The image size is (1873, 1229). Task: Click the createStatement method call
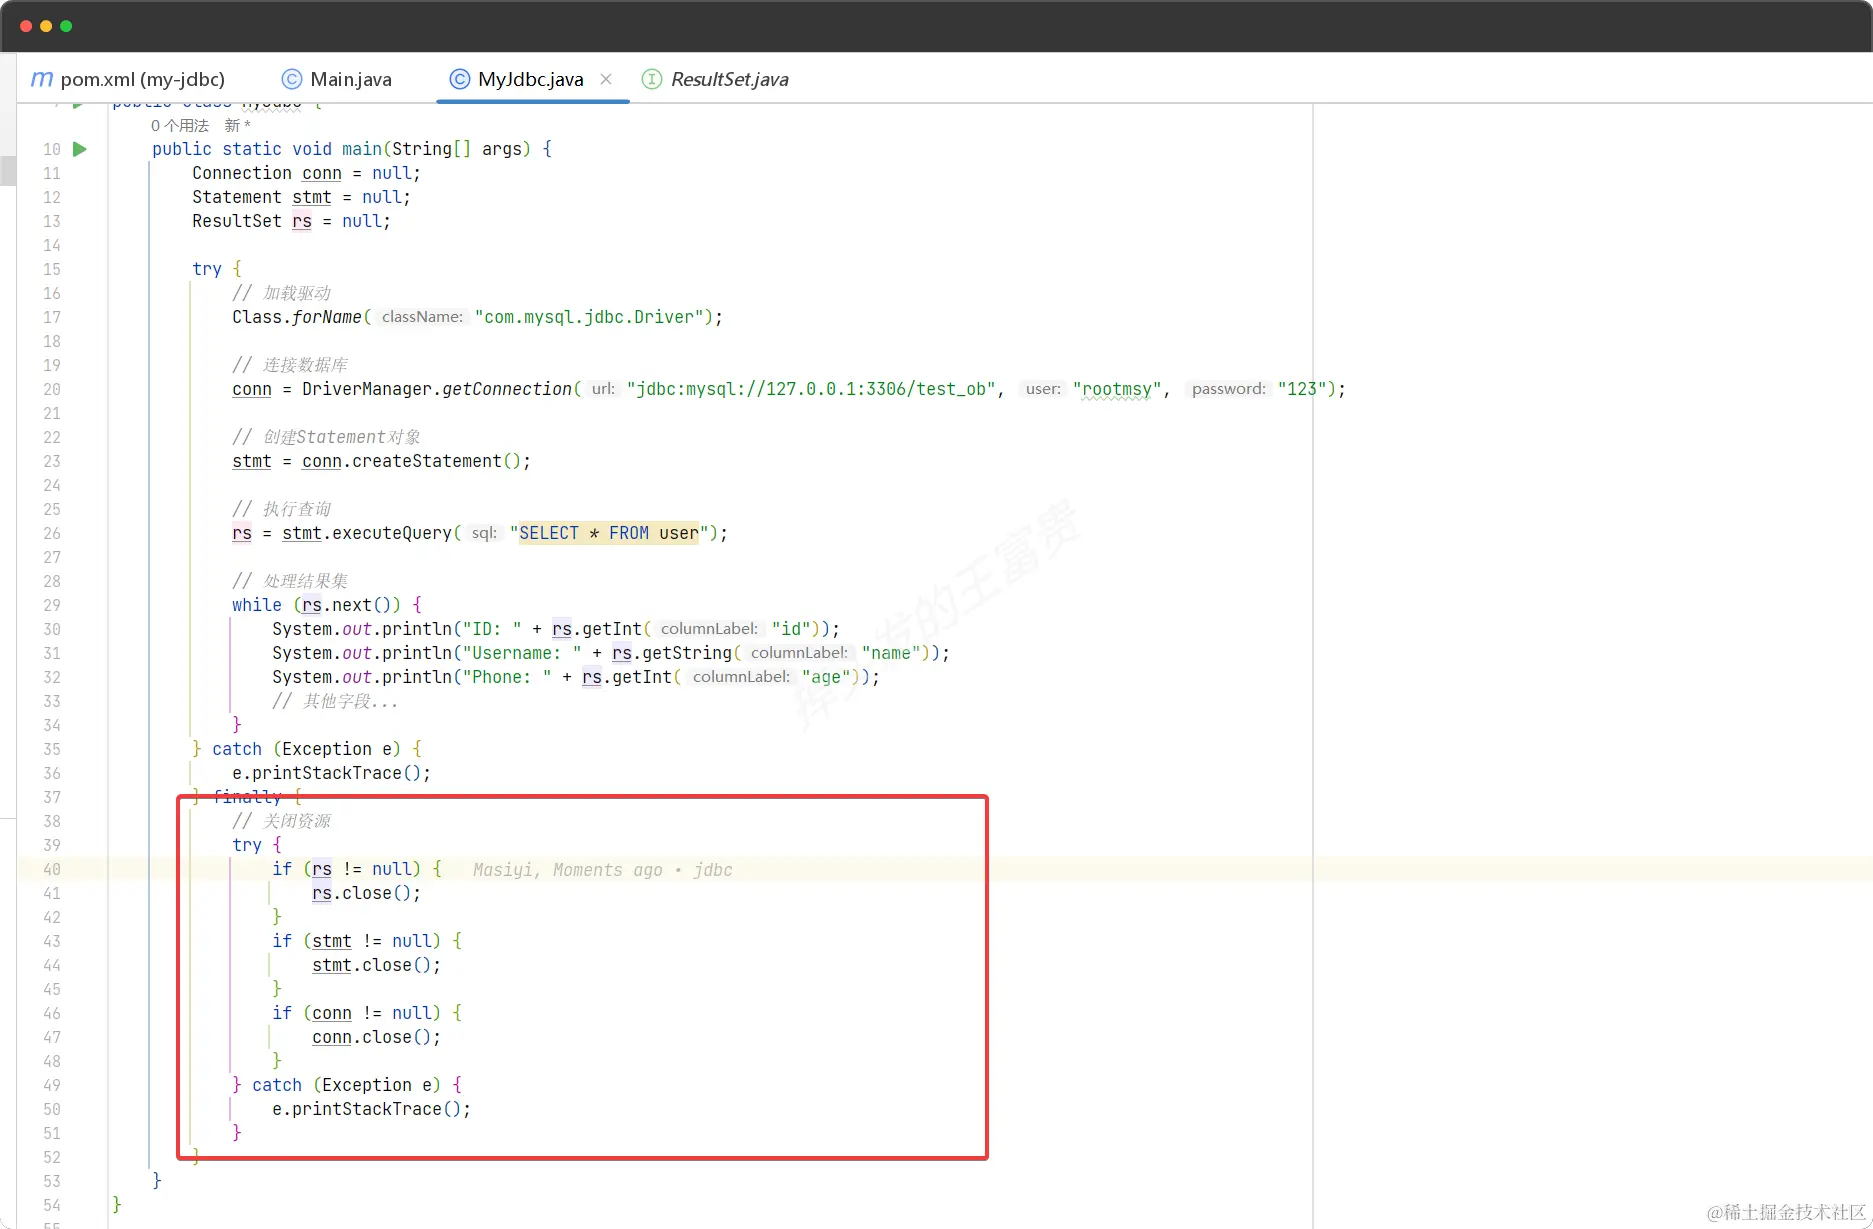(427, 461)
